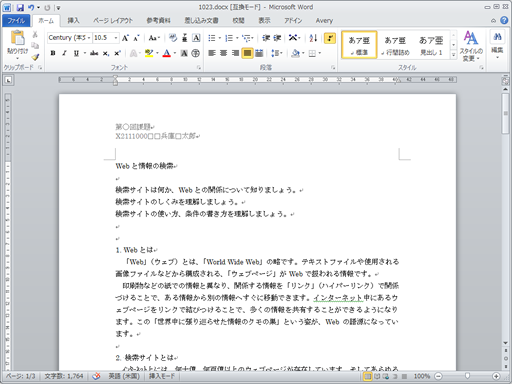The image size is (512, 384).
Task: Click the Decrease Indent icon
Action: pyautogui.click(x=266, y=38)
